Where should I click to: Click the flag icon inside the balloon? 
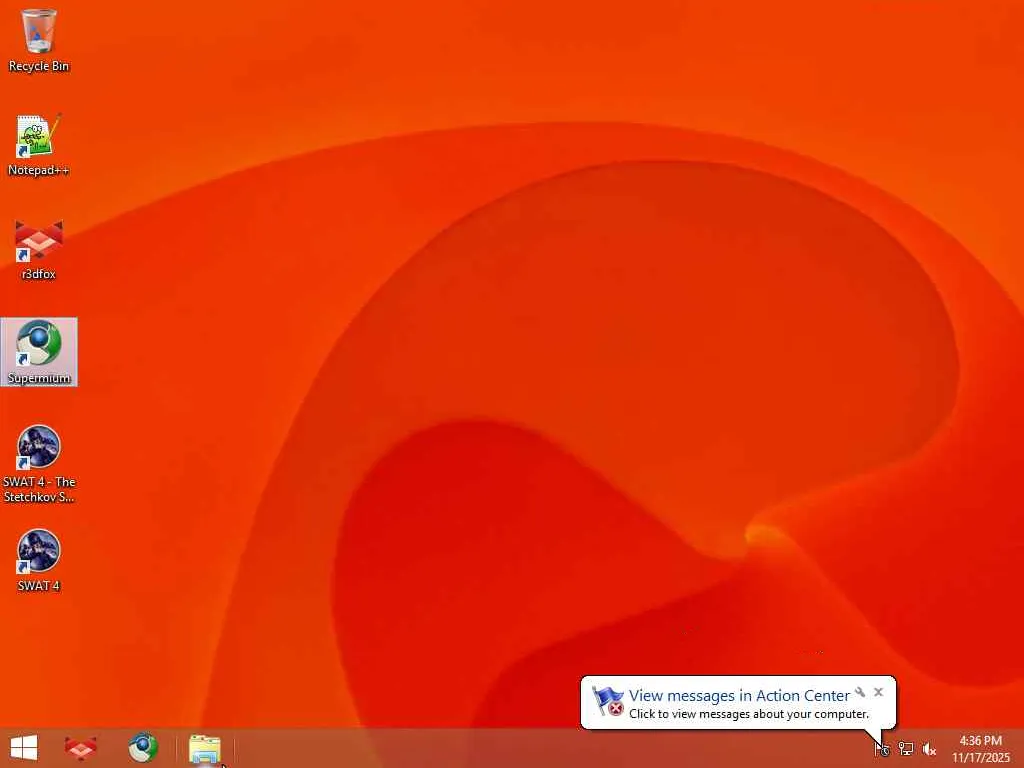[x=607, y=701]
